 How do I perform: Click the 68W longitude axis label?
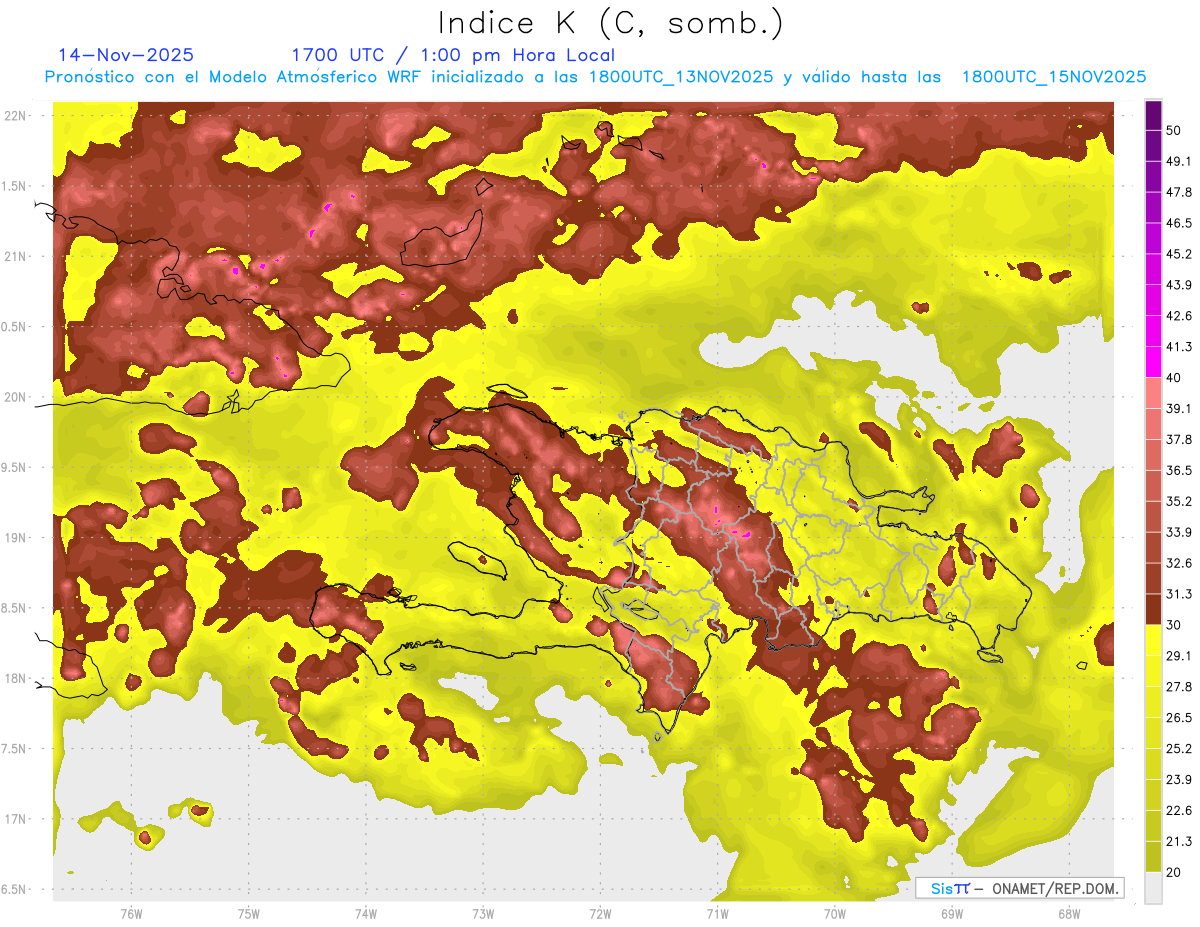(1068, 914)
